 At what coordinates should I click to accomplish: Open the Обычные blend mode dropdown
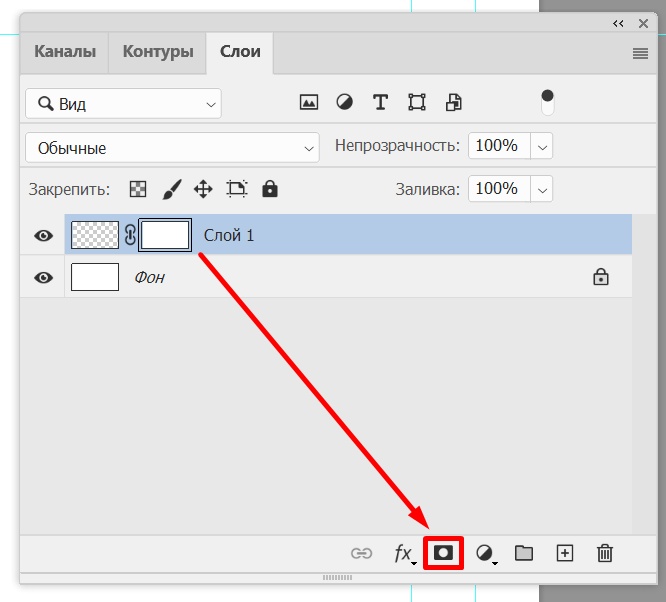click(x=172, y=147)
